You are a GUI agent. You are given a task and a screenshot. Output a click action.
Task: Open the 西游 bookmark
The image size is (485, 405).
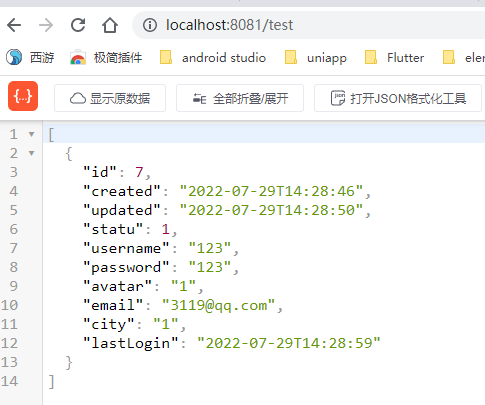[30, 58]
